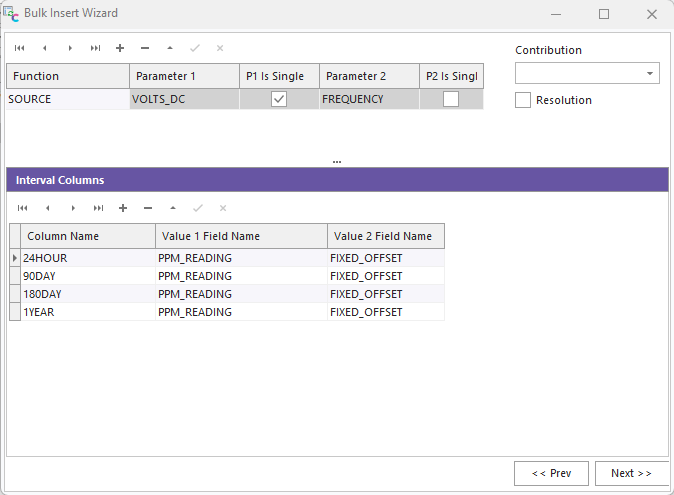Go to first record in top navigator
Image resolution: width=674 pixels, height=495 pixels.
pyautogui.click(x=19, y=48)
